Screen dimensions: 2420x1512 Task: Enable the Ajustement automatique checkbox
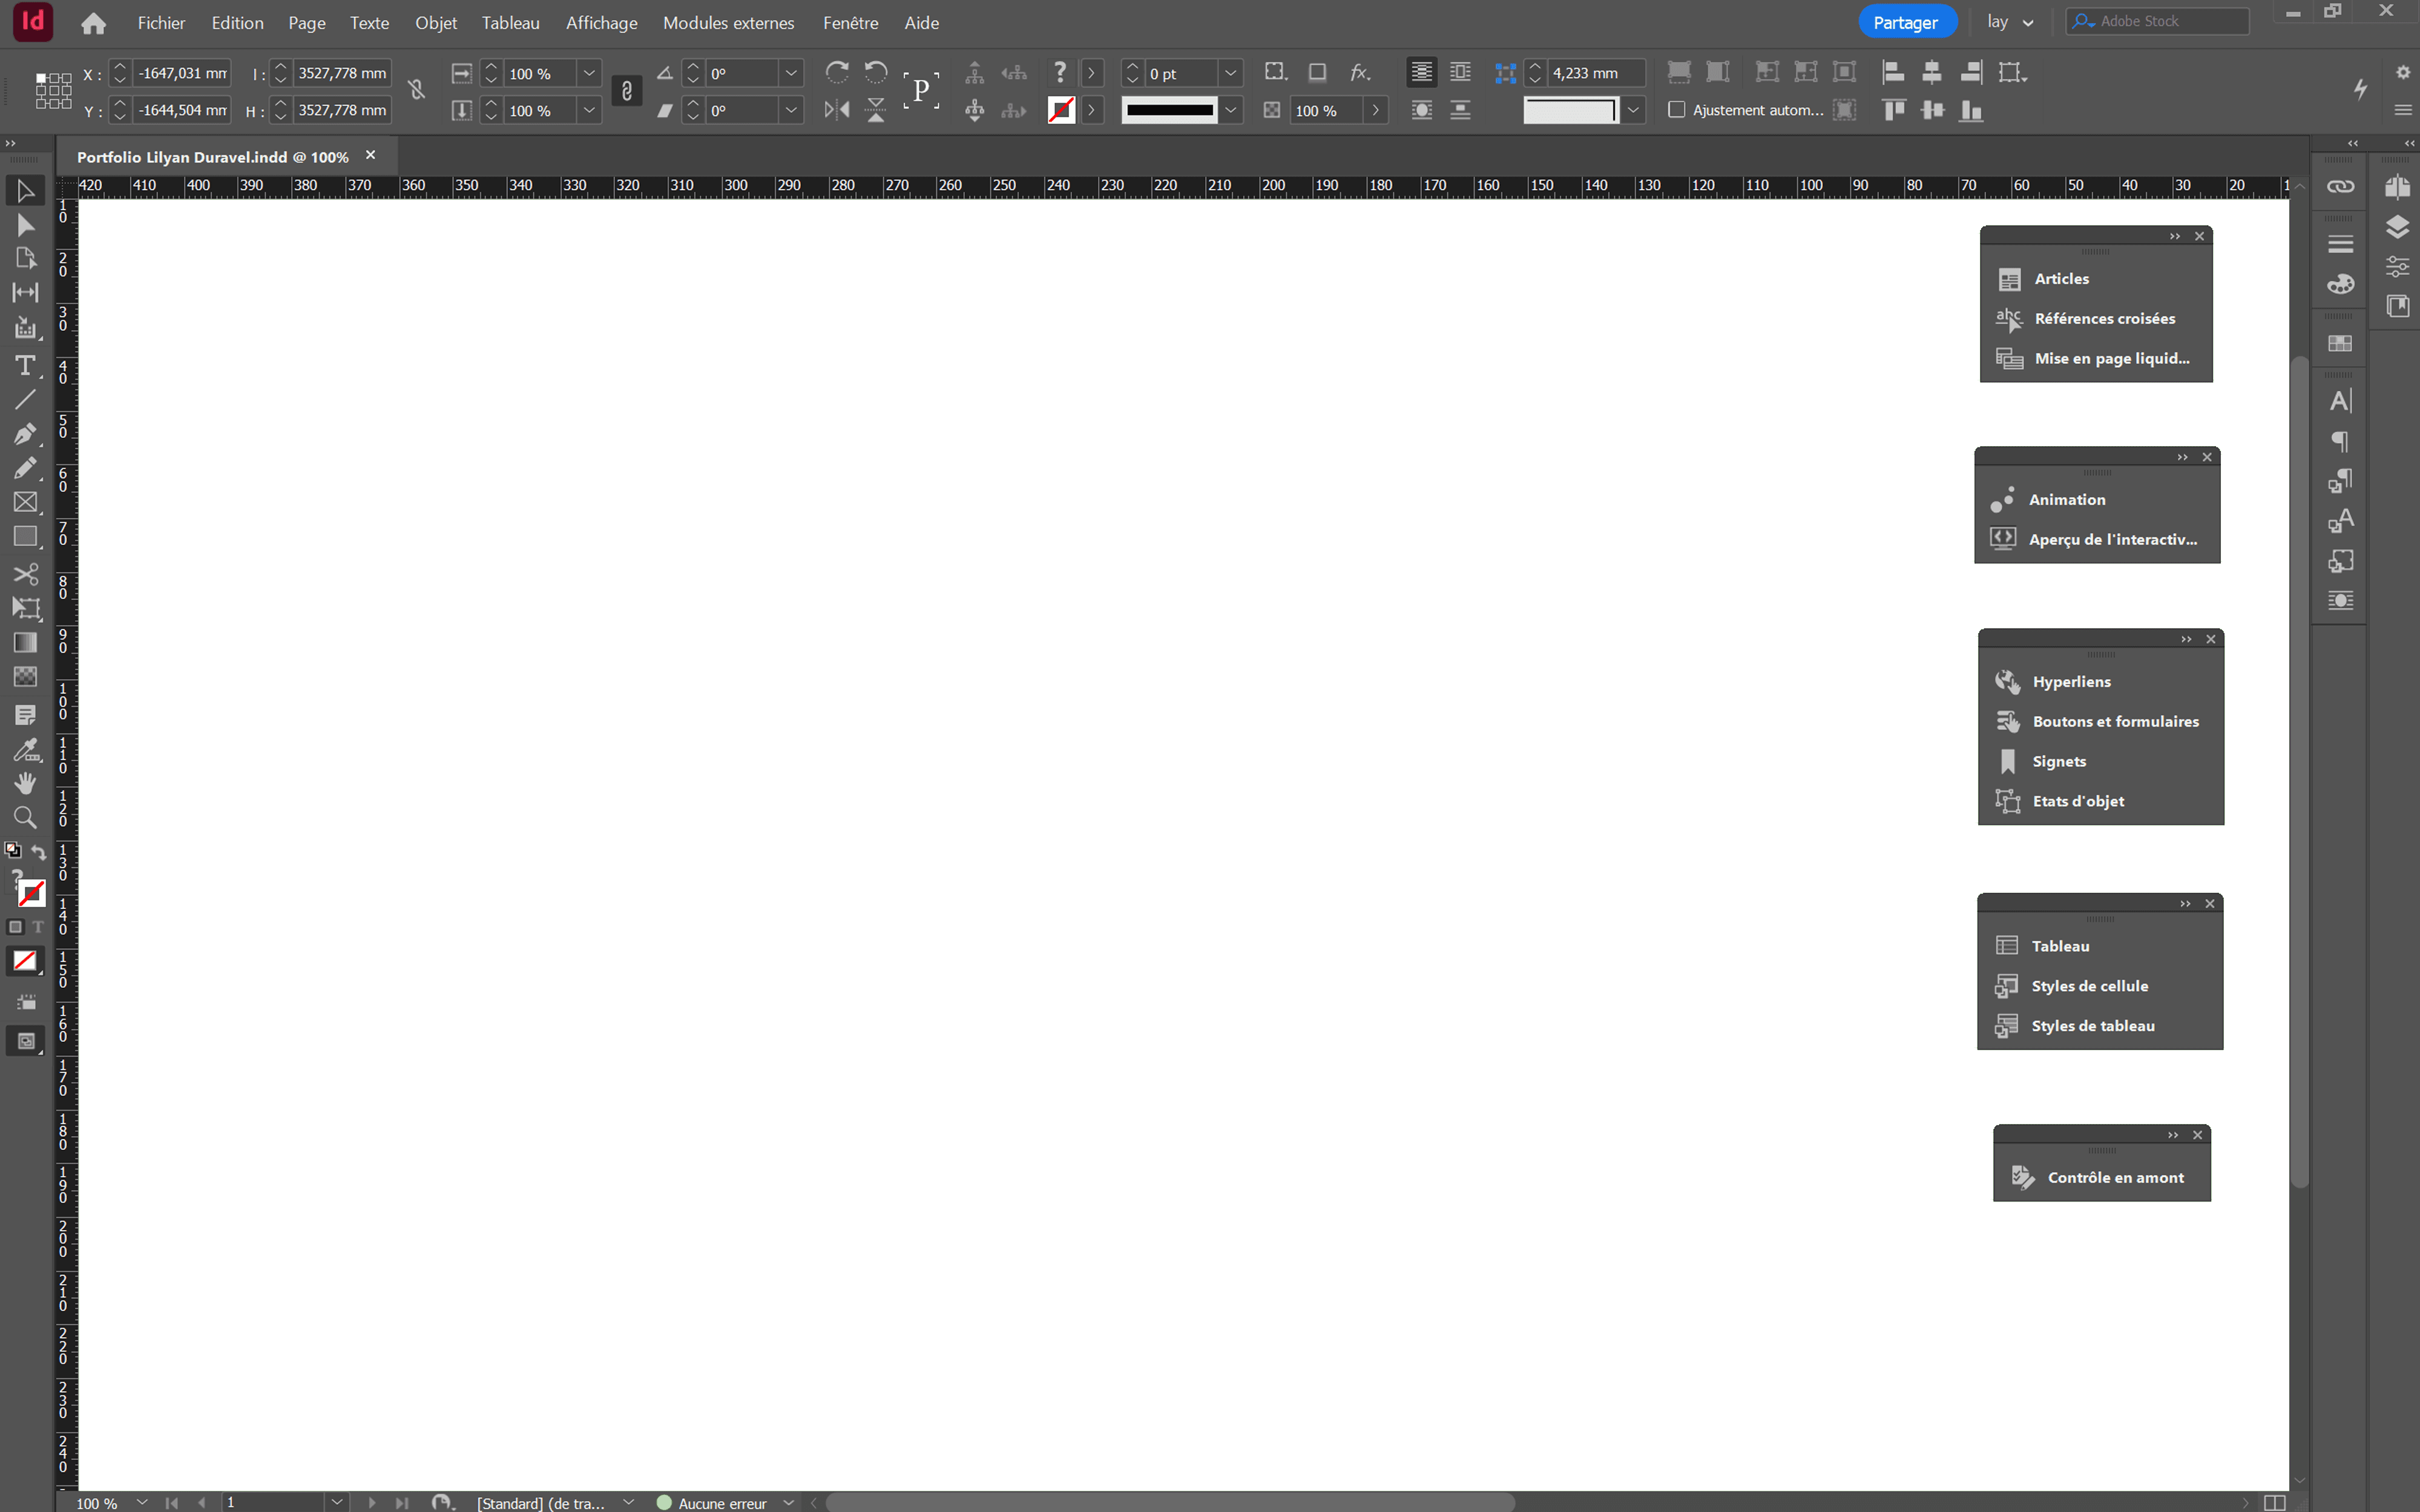coord(1677,110)
